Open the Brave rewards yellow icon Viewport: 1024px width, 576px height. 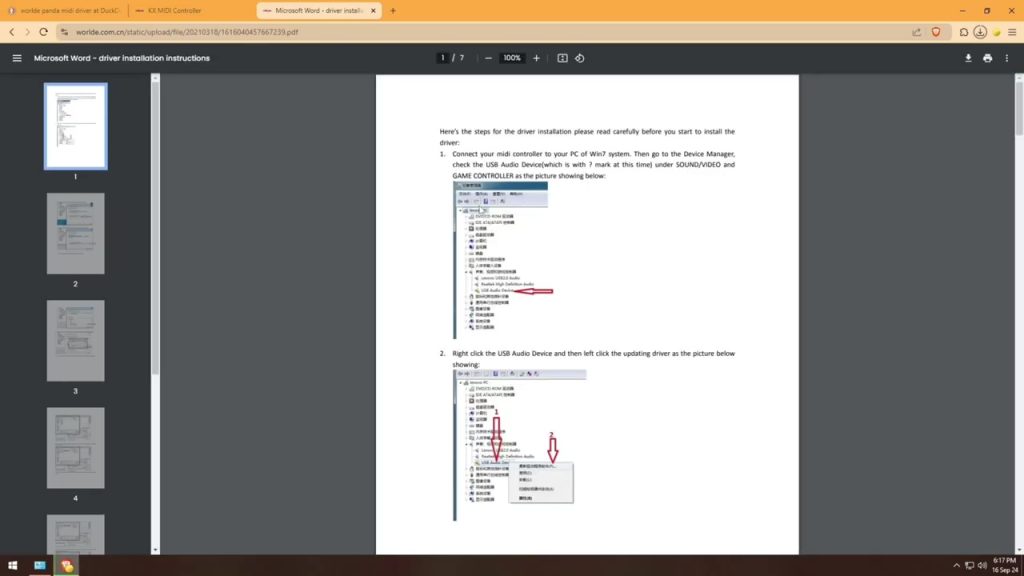coord(997,32)
